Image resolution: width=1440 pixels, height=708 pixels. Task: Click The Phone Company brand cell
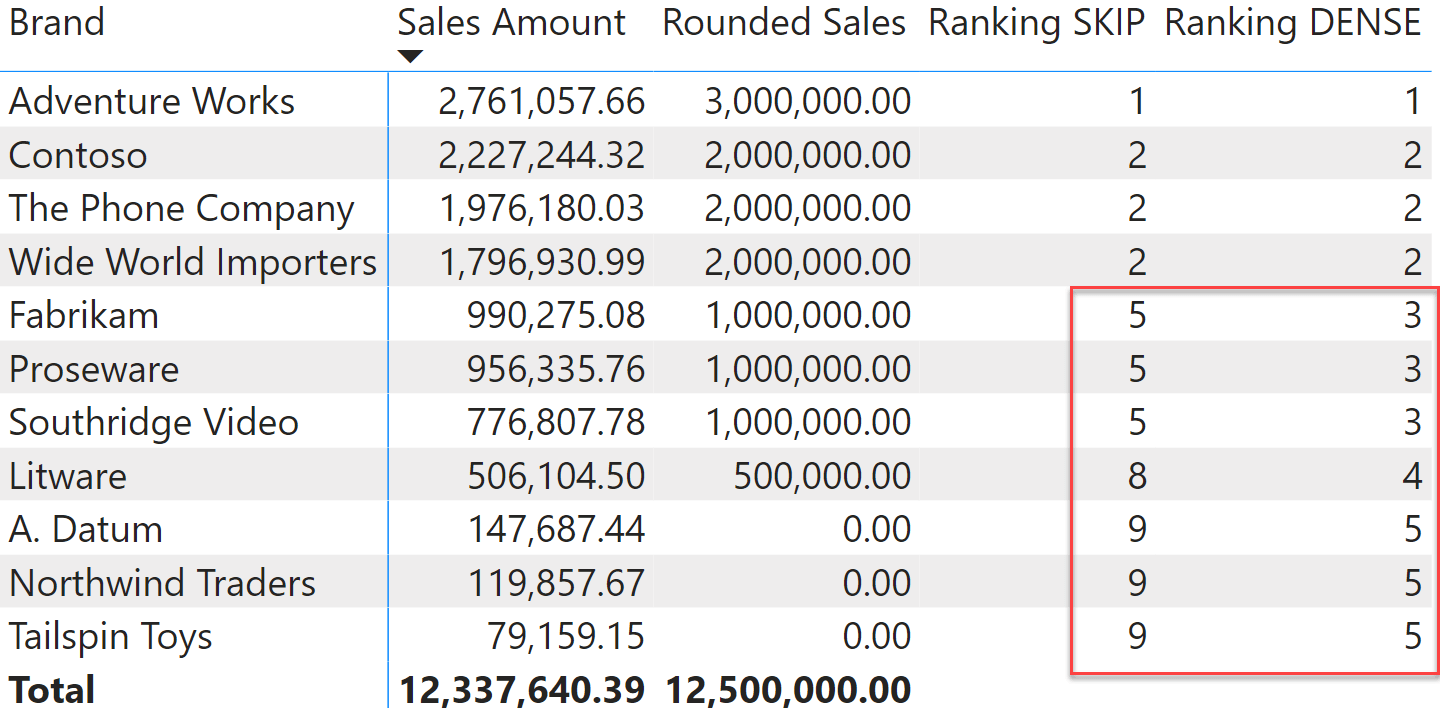[x=182, y=208]
